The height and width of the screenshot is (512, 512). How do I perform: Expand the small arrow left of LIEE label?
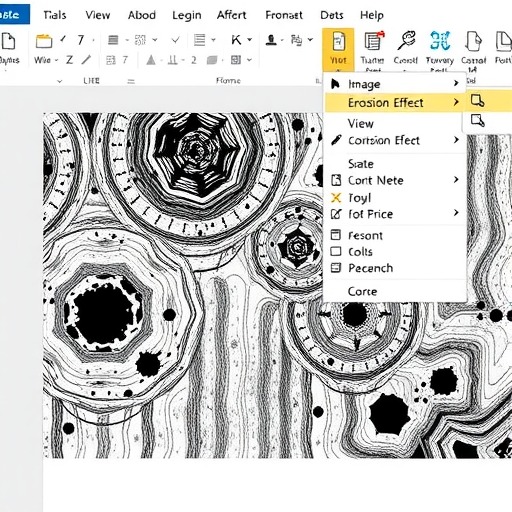(60, 81)
